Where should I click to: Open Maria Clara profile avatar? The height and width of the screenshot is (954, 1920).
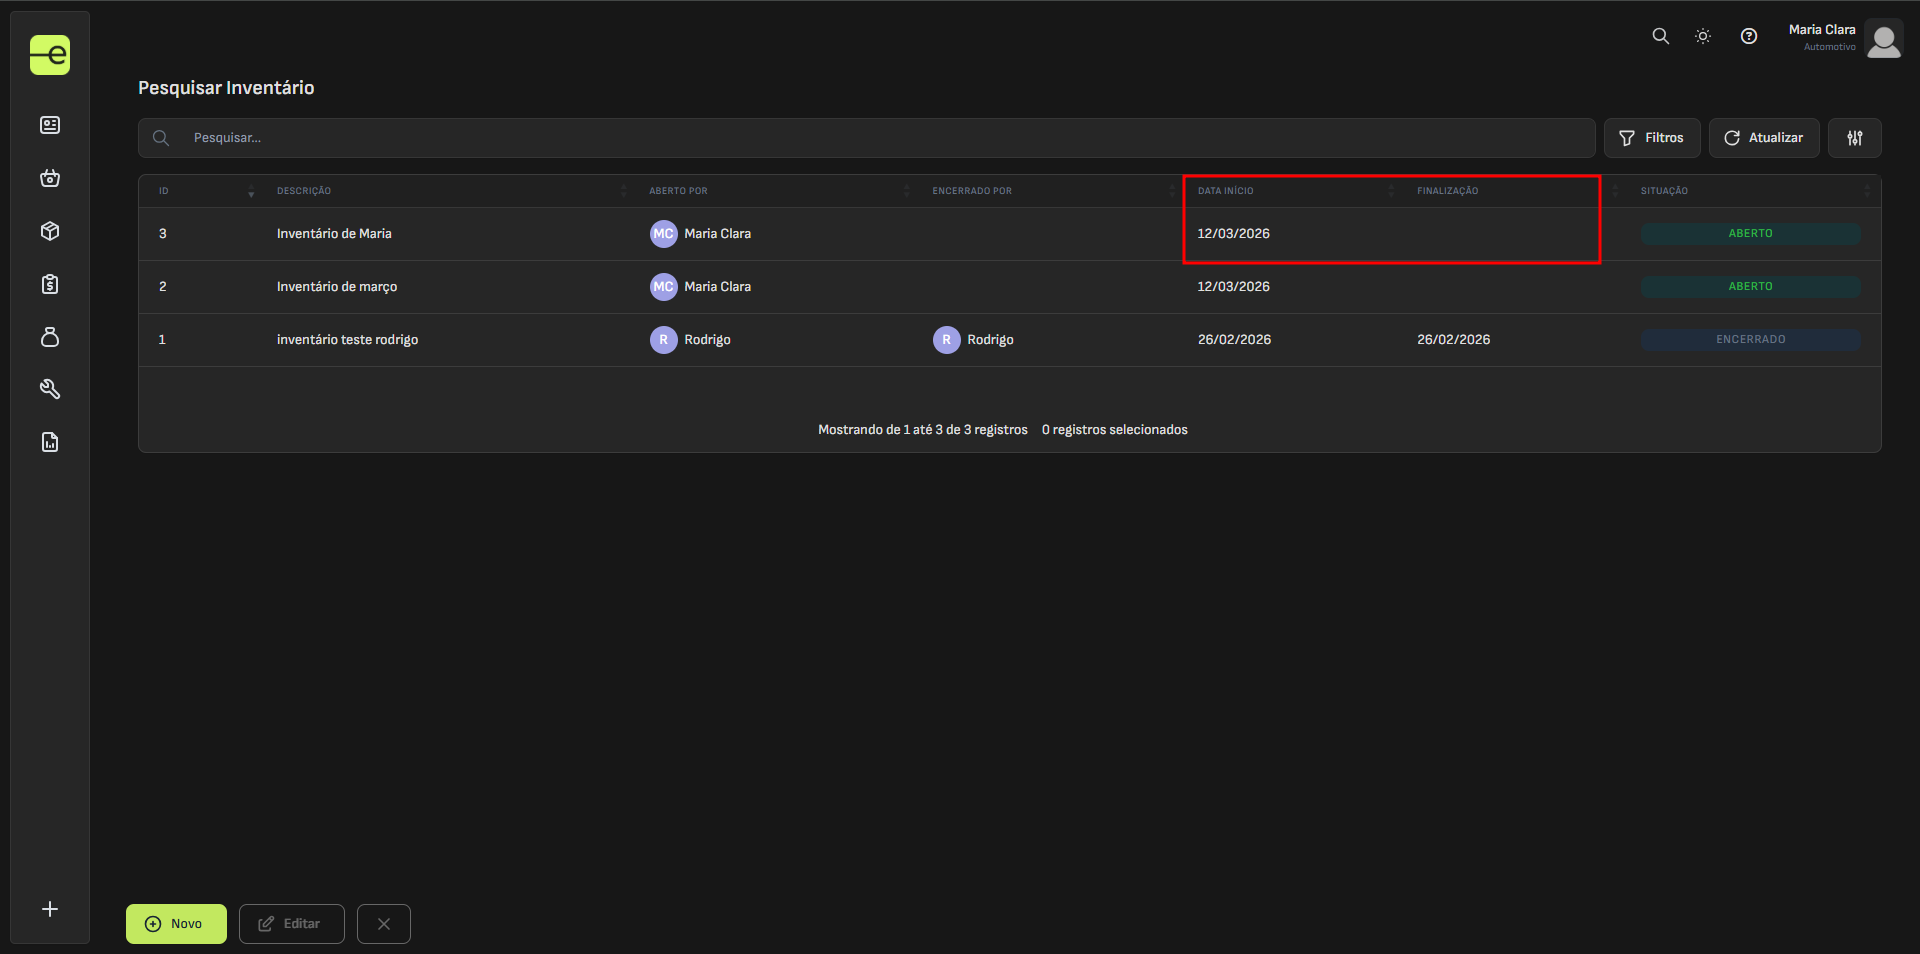[1884, 39]
